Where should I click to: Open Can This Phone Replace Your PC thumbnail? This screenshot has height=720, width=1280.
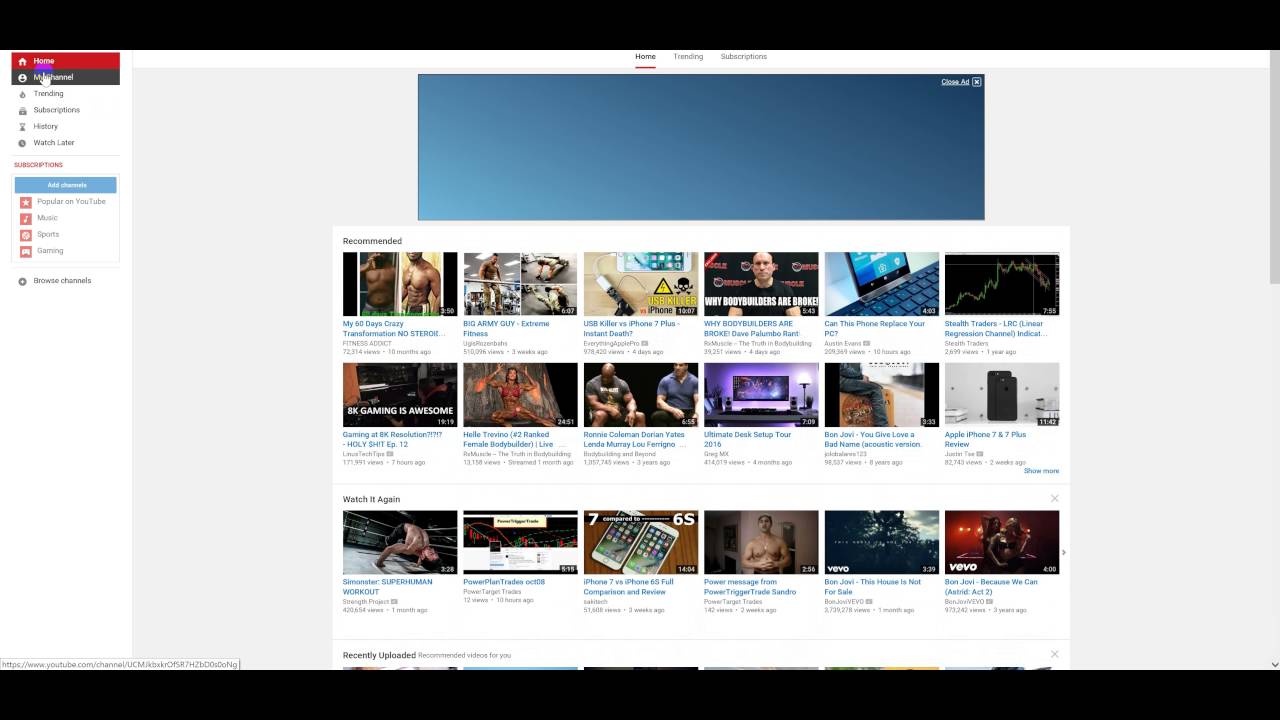(882, 284)
